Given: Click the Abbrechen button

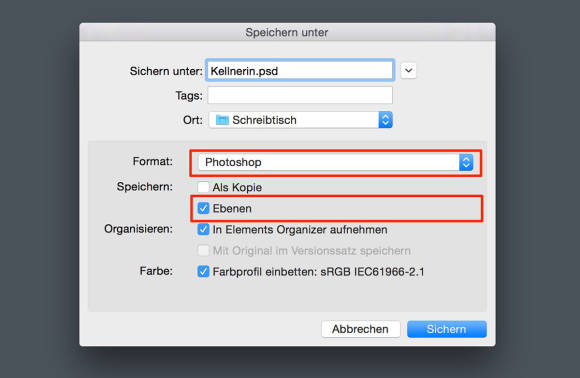Looking at the screenshot, I should (361, 329).
